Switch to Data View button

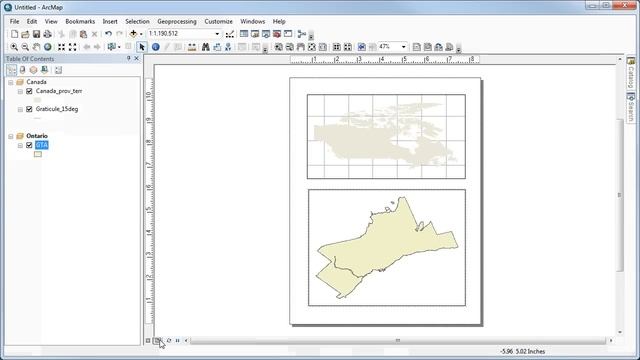148,340
